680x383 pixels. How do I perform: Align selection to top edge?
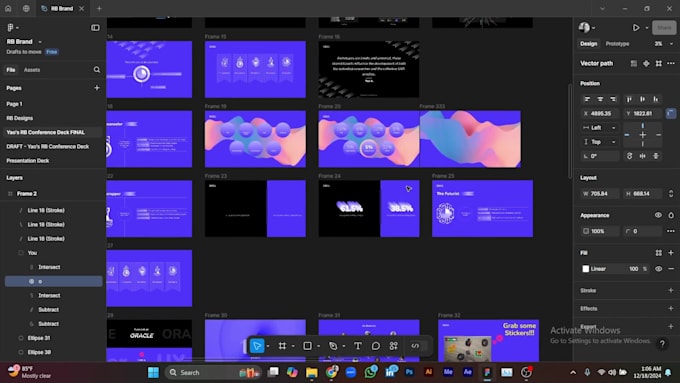point(629,99)
